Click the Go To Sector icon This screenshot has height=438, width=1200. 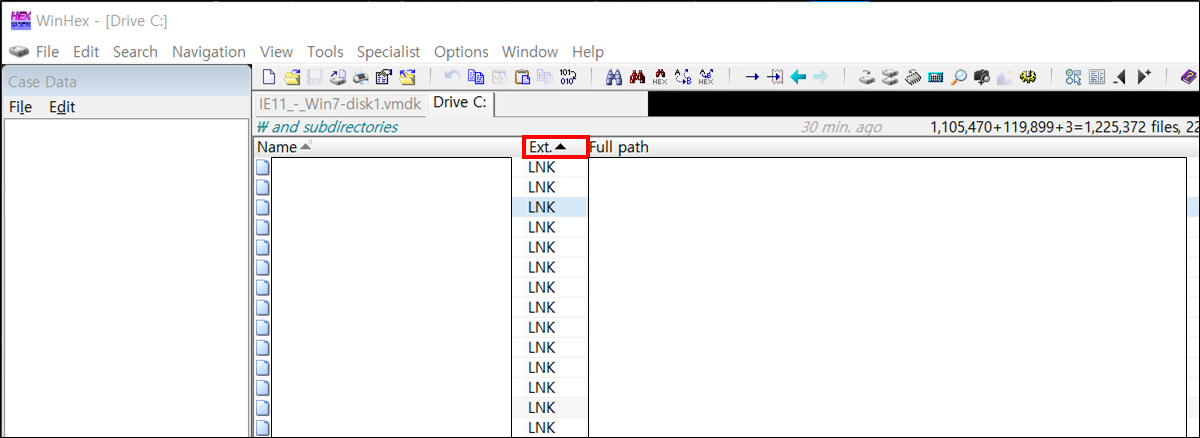coord(774,76)
